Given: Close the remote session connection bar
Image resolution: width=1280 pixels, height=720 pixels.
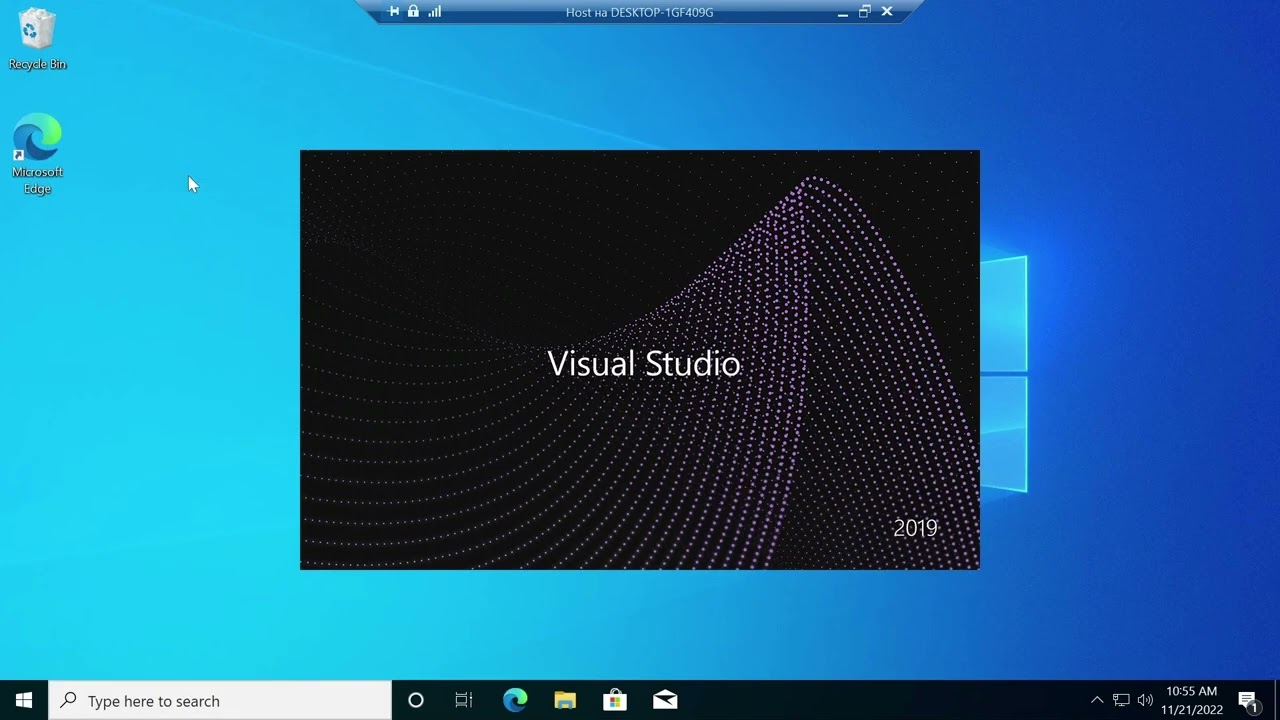Looking at the screenshot, I should click(x=887, y=12).
